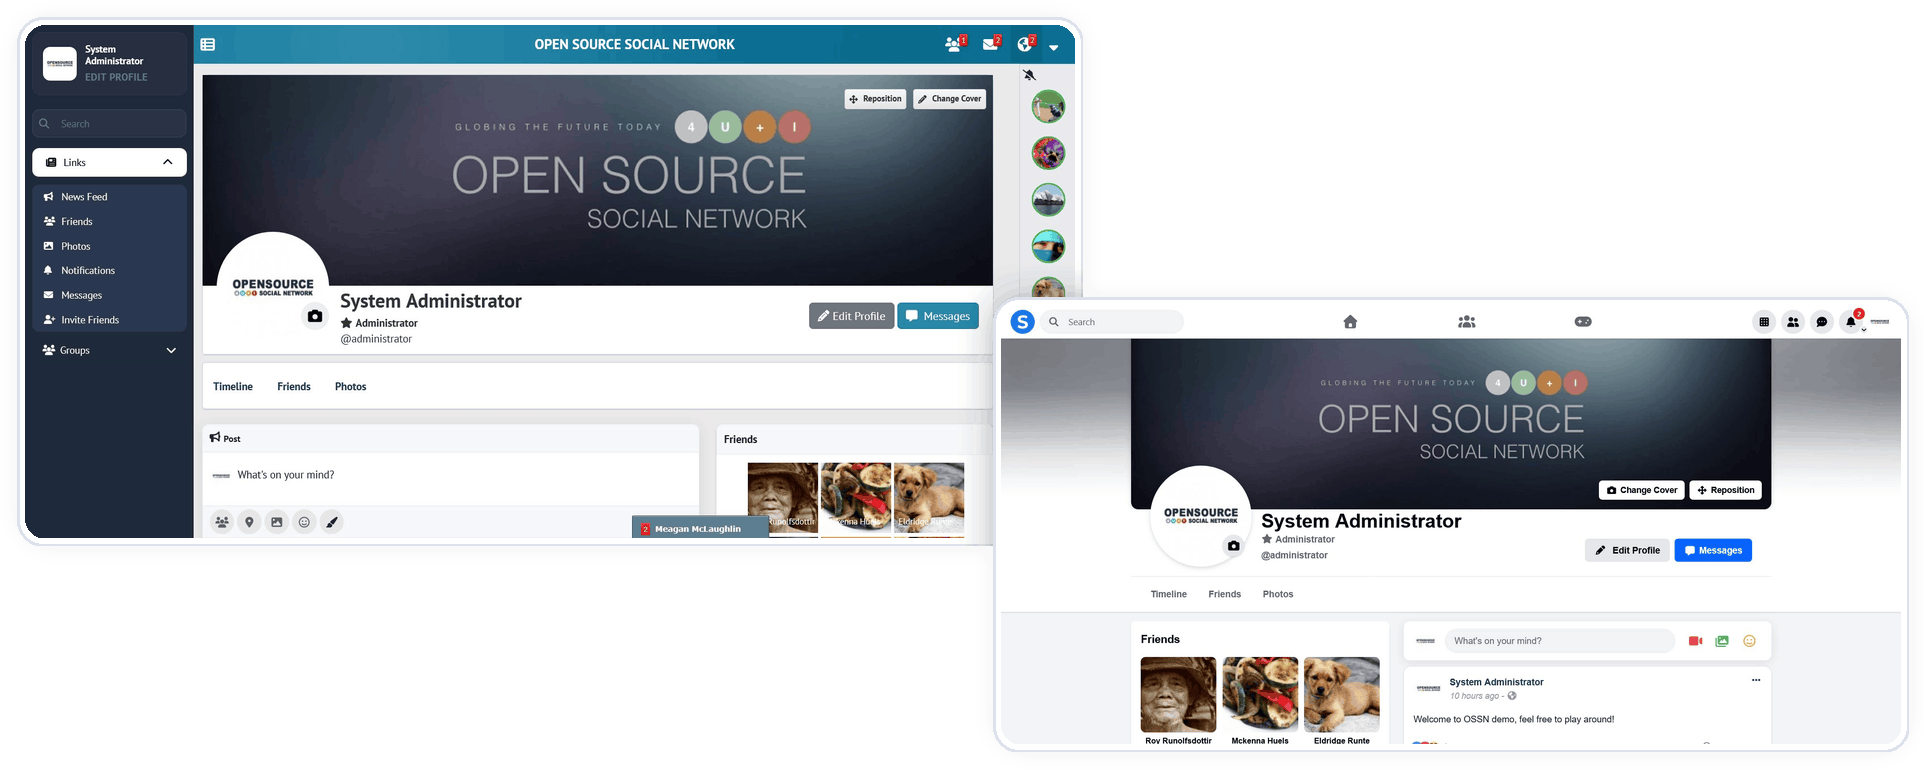Click the groups people icon in the light theme top bar
Image resolution: width=1924 pixels, height=770 pixels.
tap(1467, 322)
